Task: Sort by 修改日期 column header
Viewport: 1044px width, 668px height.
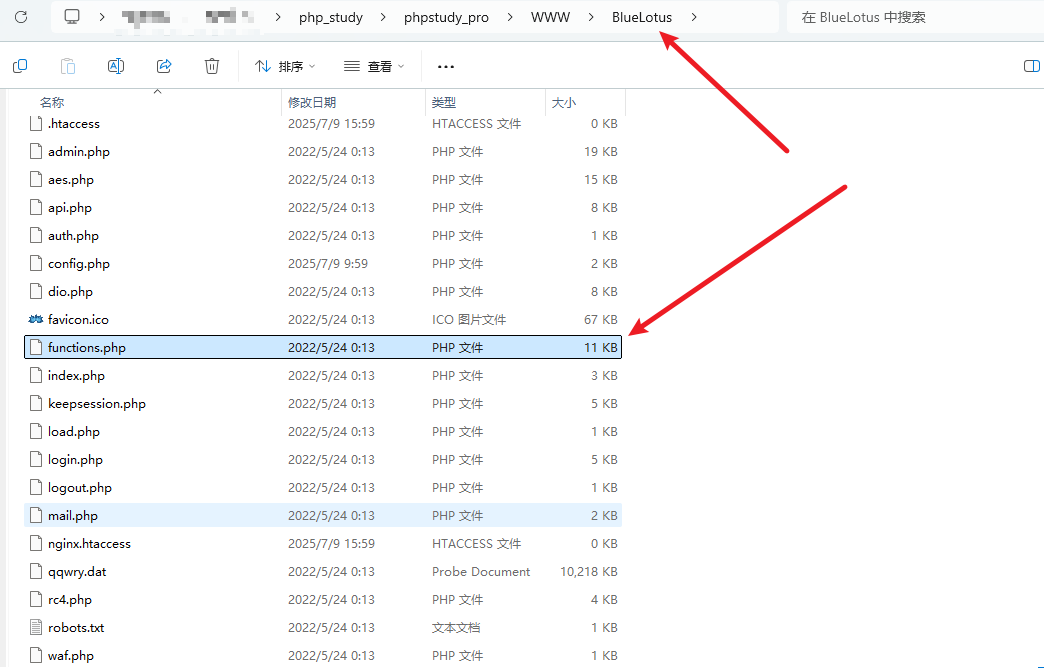Action: [312, 102]
